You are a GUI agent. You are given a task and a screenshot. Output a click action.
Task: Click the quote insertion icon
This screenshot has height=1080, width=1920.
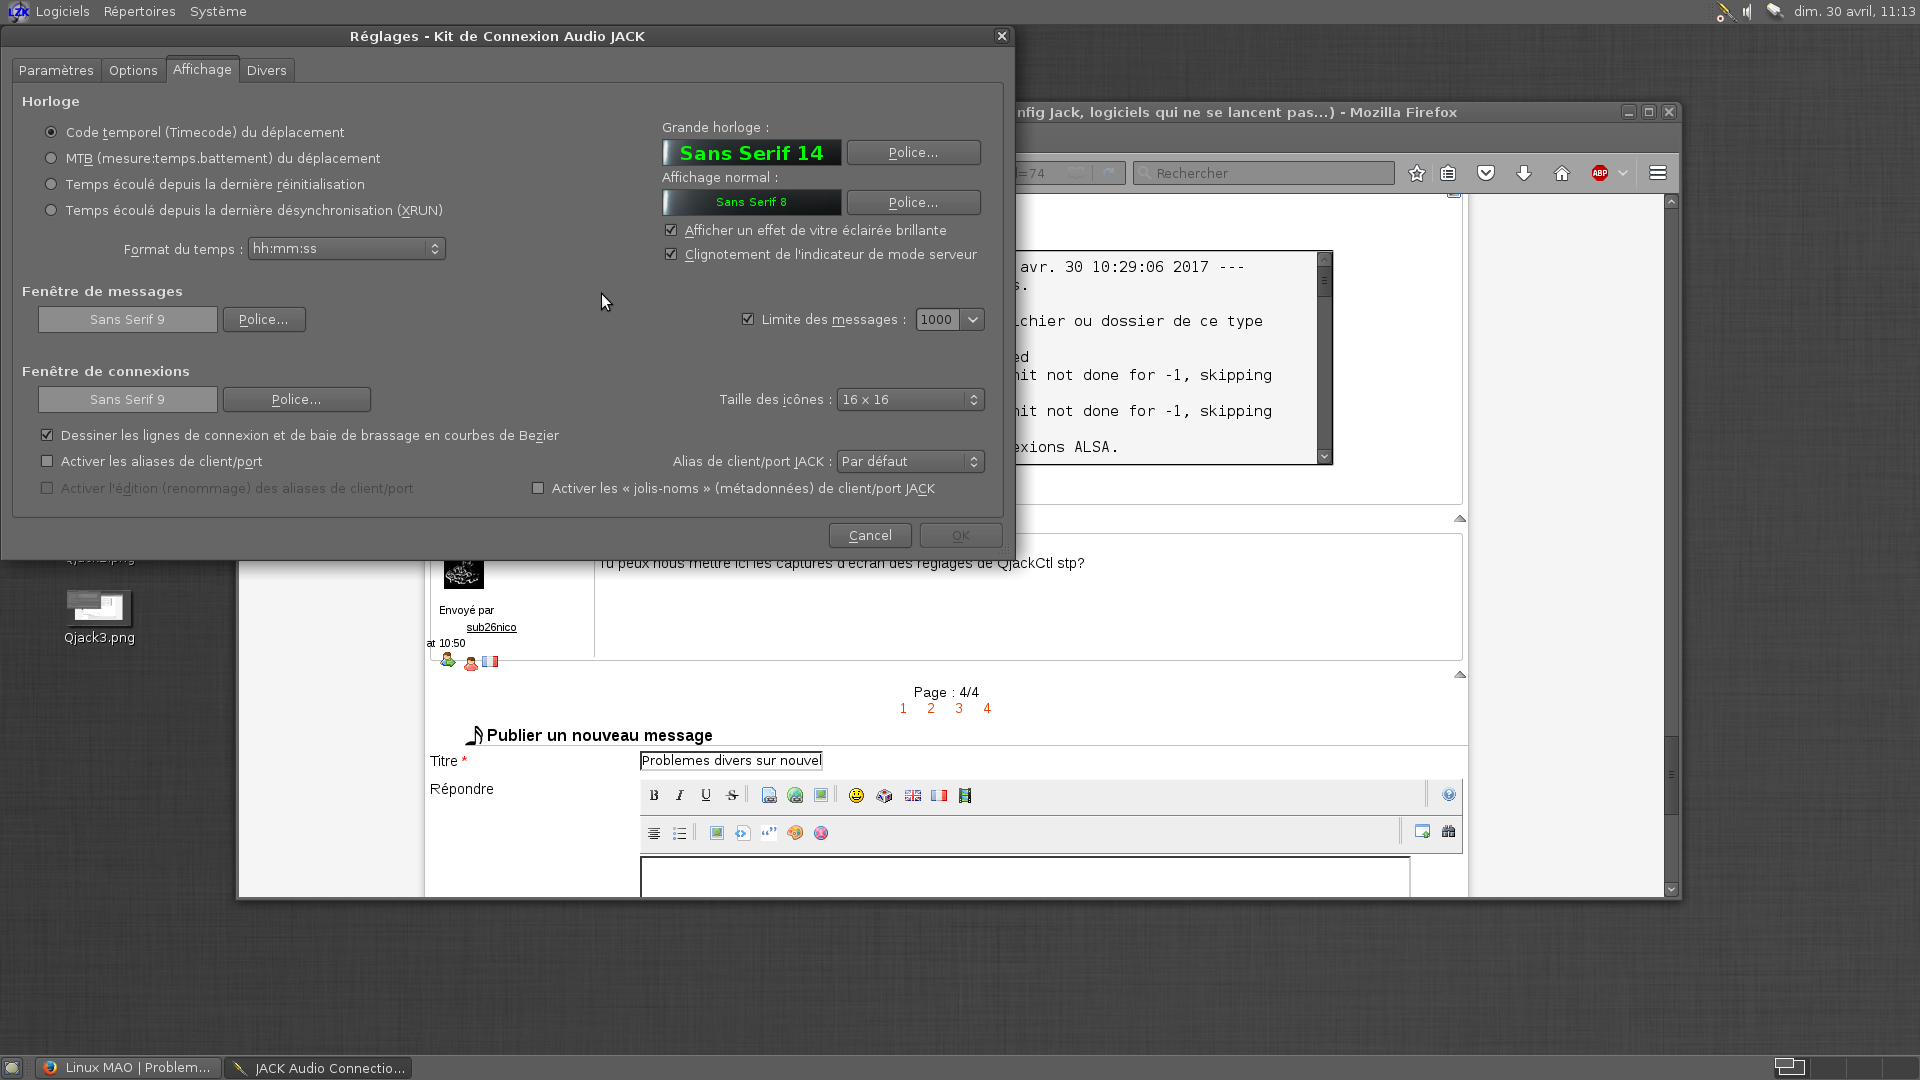pyautogui.click(x=769, y=833)
